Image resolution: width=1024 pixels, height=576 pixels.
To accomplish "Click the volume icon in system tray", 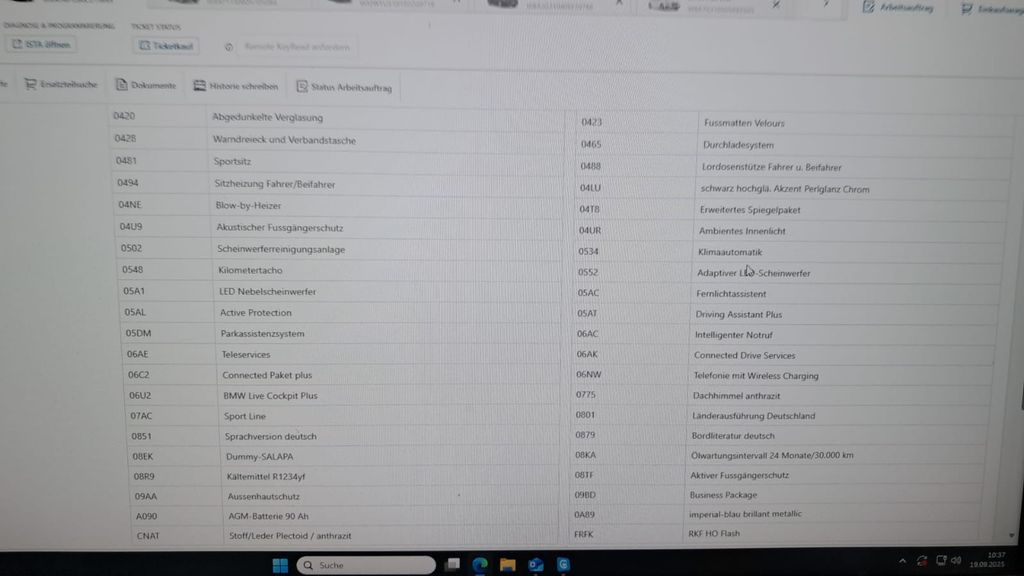I will coord(956,560).
